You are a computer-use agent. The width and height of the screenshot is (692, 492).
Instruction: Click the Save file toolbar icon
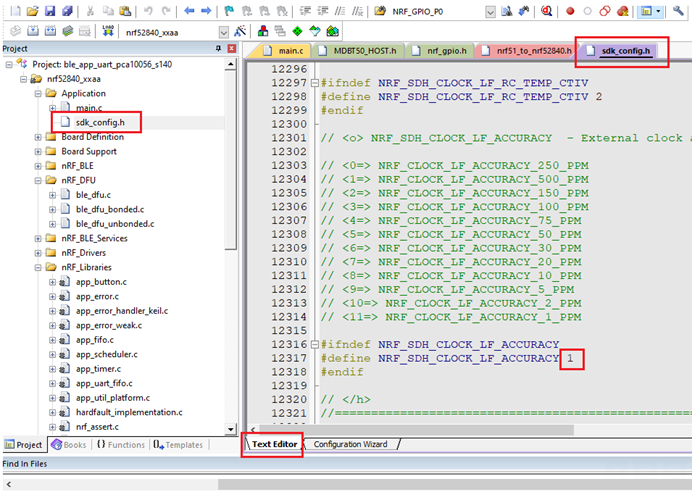49,11
